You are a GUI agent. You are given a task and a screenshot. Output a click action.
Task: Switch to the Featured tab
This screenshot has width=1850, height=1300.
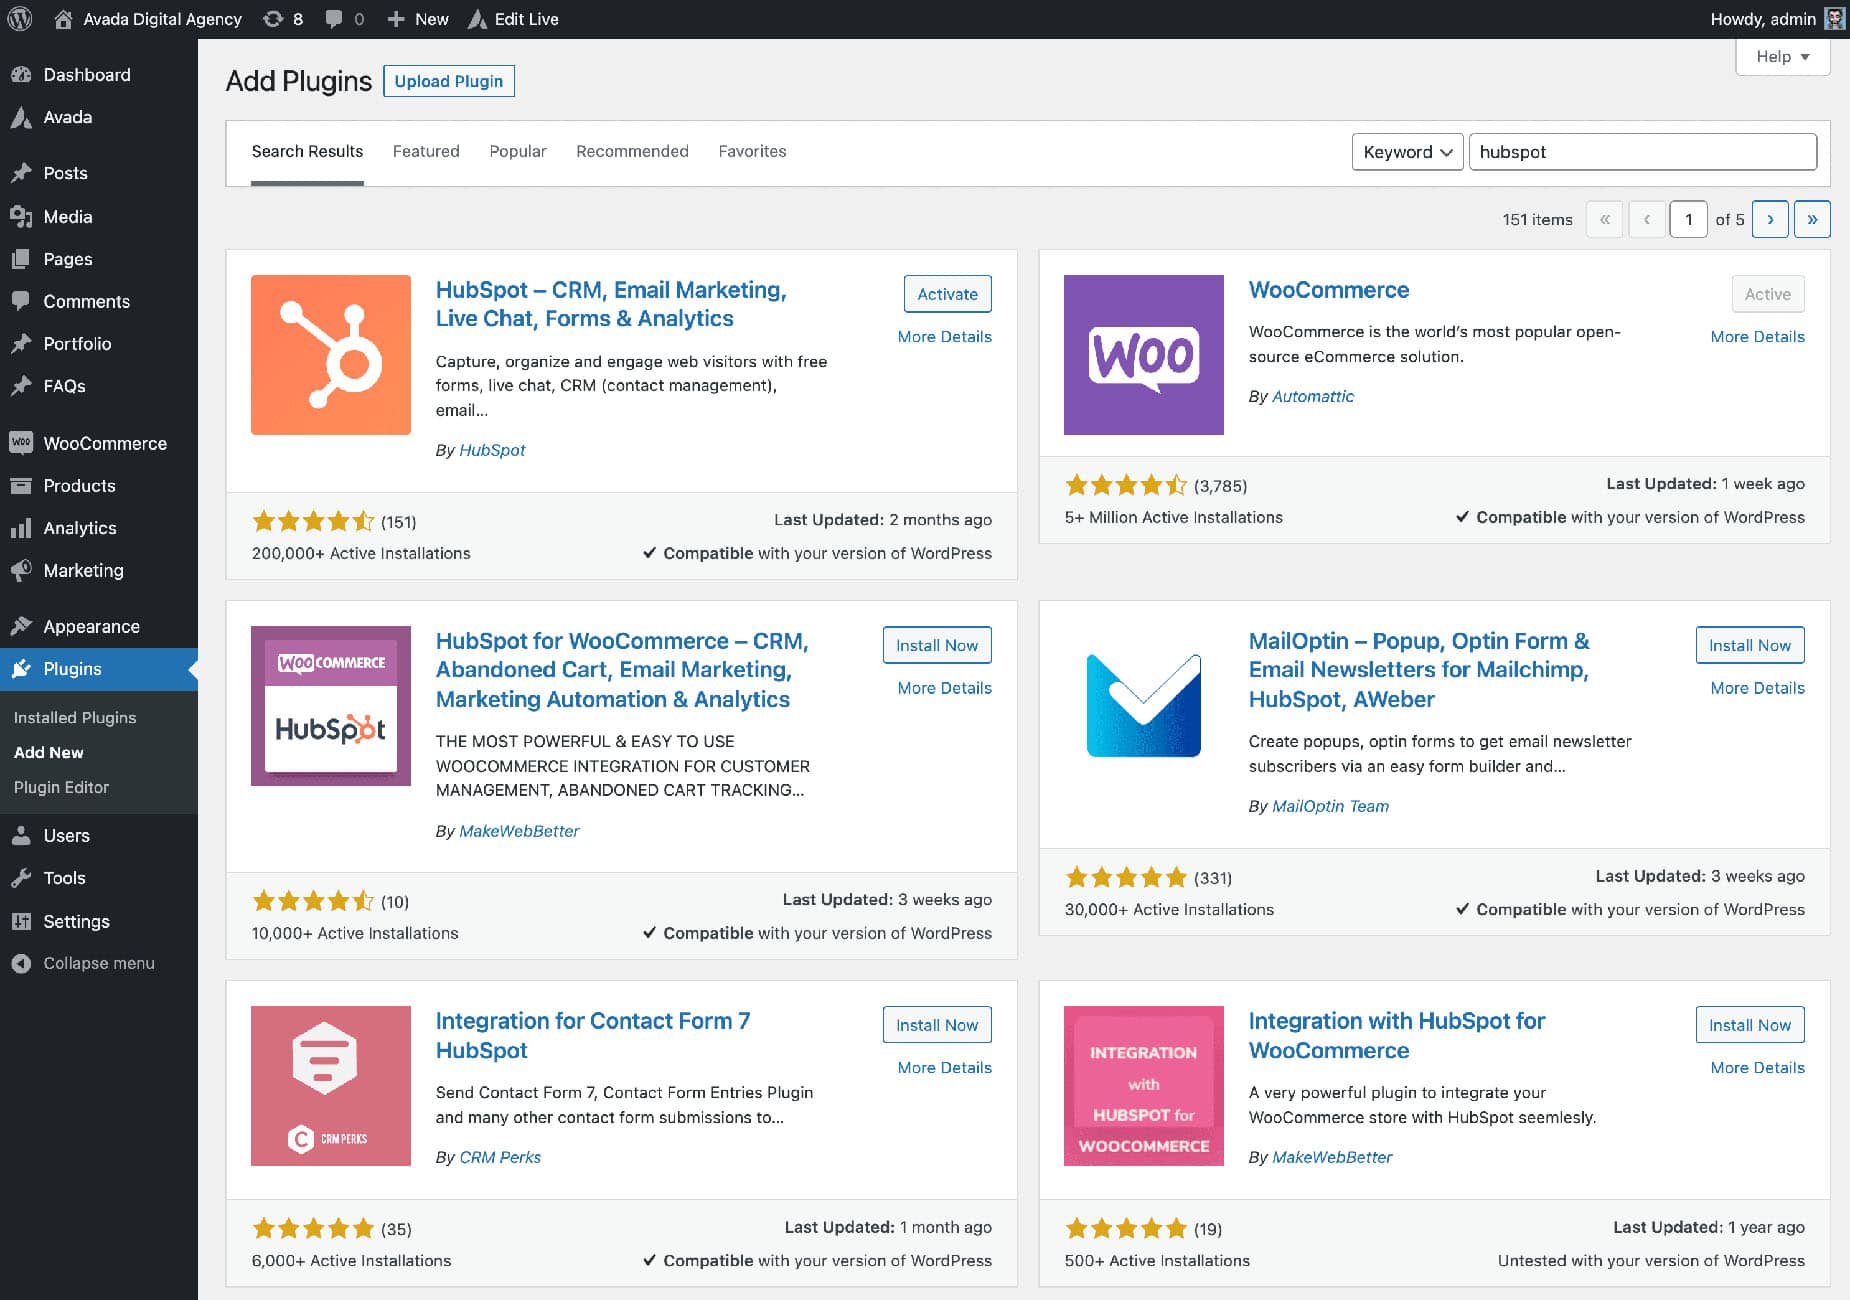pyautogui.click(x=426, y=152)
